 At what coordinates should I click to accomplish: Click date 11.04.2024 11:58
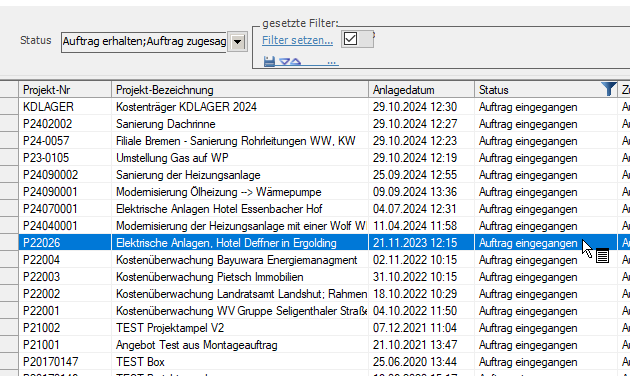(415, 226)
